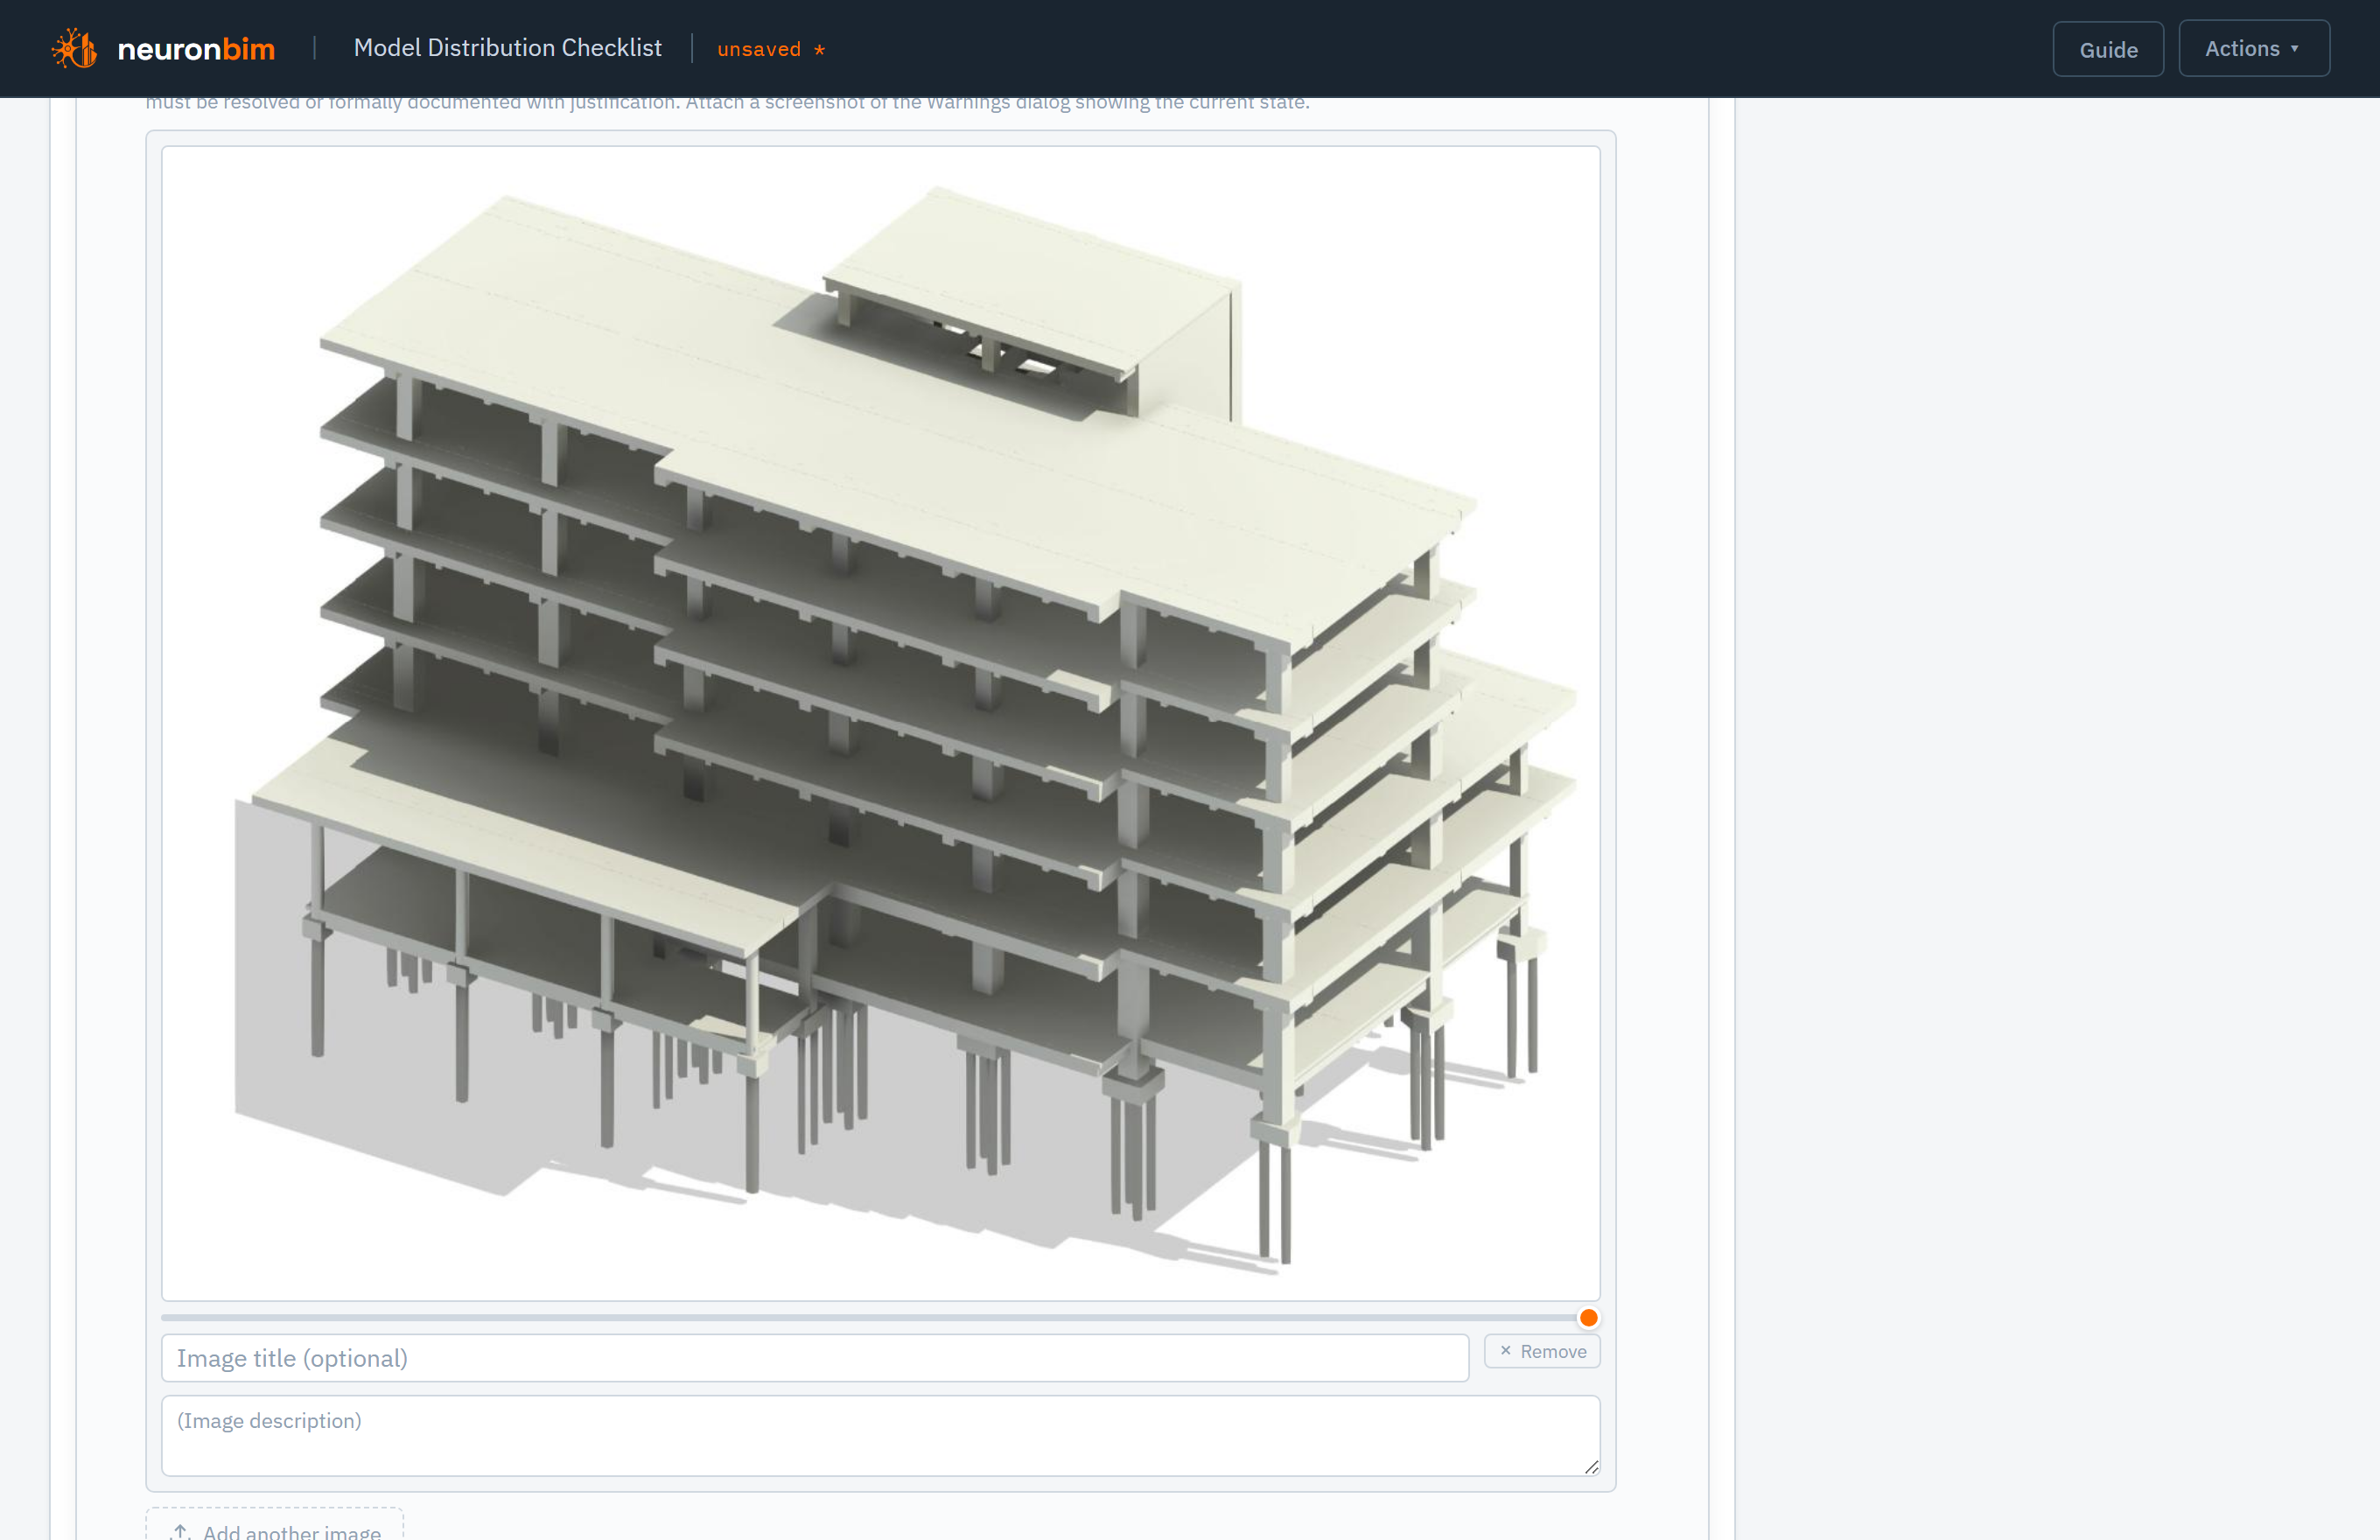This screenshot has height=1540, width=2380.
Task: Click the description resize grip
Action: pos(1591,1467)
